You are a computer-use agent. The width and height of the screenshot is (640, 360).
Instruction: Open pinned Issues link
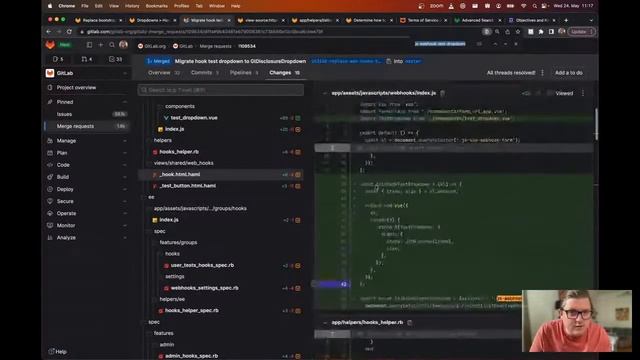coord(87,114)
